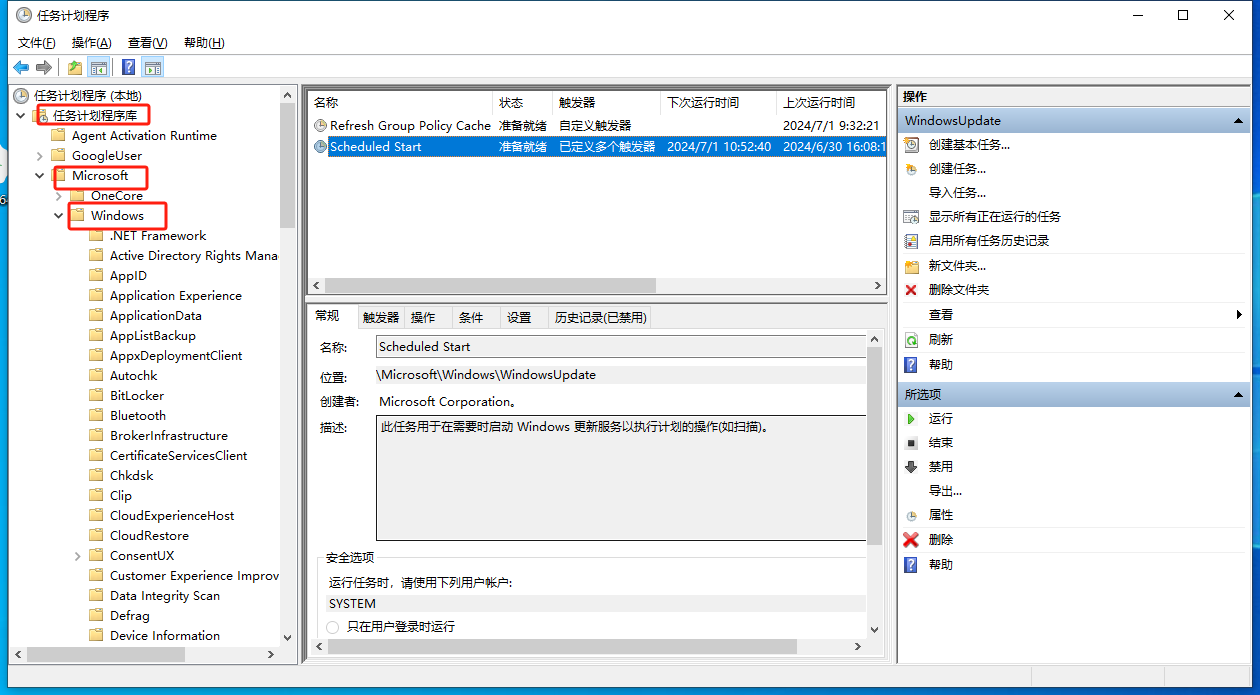This screenshot has width=1260, height=695.
Task: Collapse the 所选项 actions section
Action: tap(1240, 395)
